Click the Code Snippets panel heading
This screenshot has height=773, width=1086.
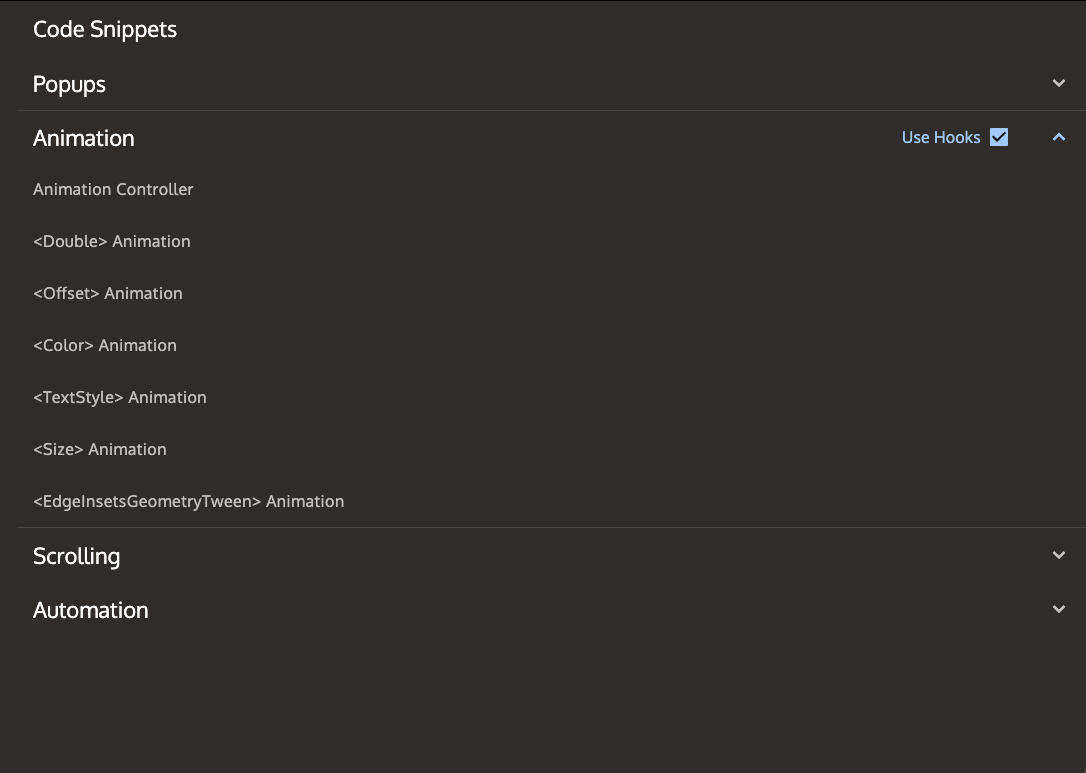104,29
